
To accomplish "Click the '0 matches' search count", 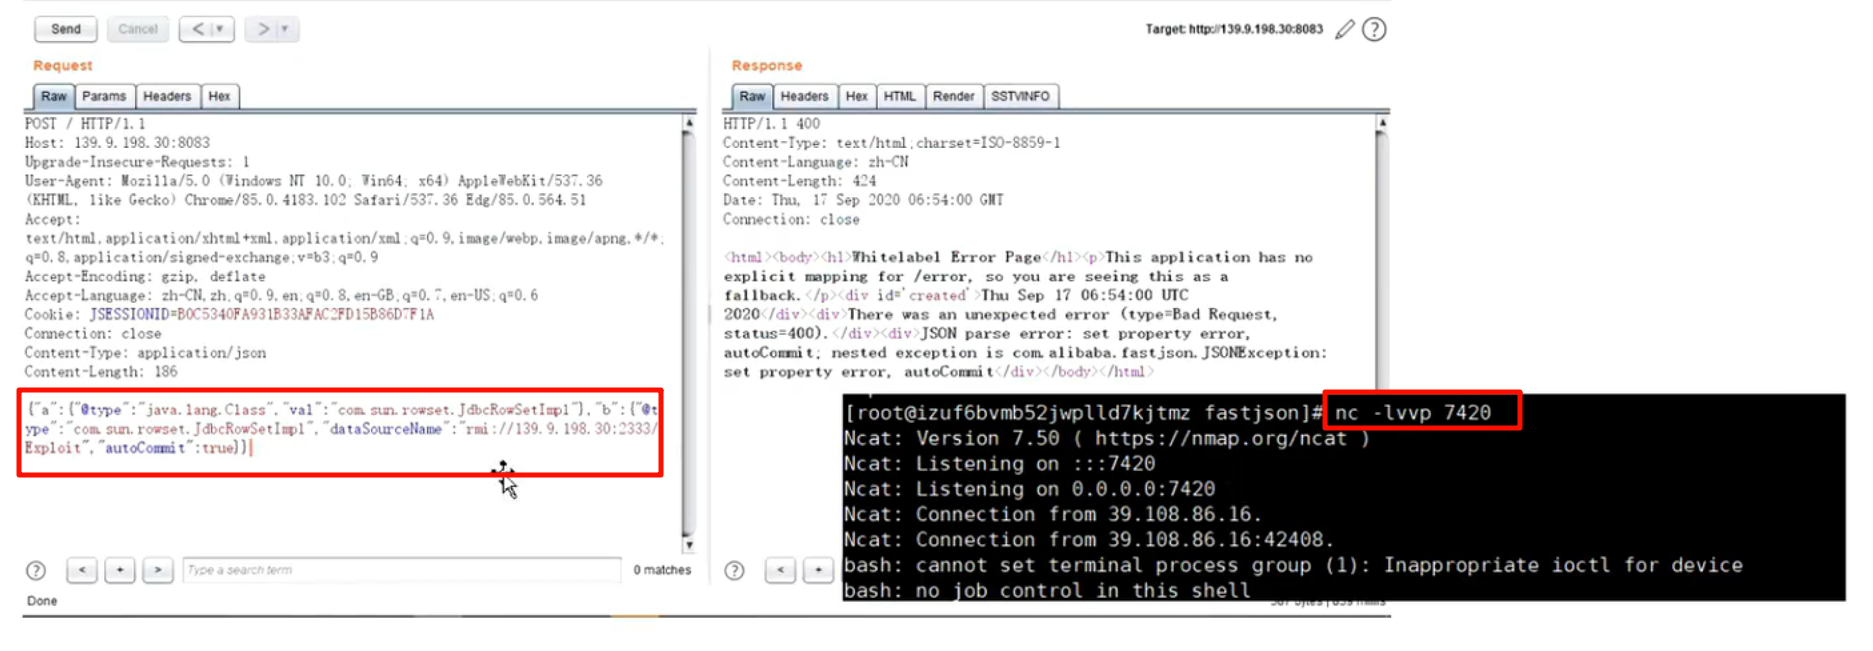I will [x=662, y=570].
